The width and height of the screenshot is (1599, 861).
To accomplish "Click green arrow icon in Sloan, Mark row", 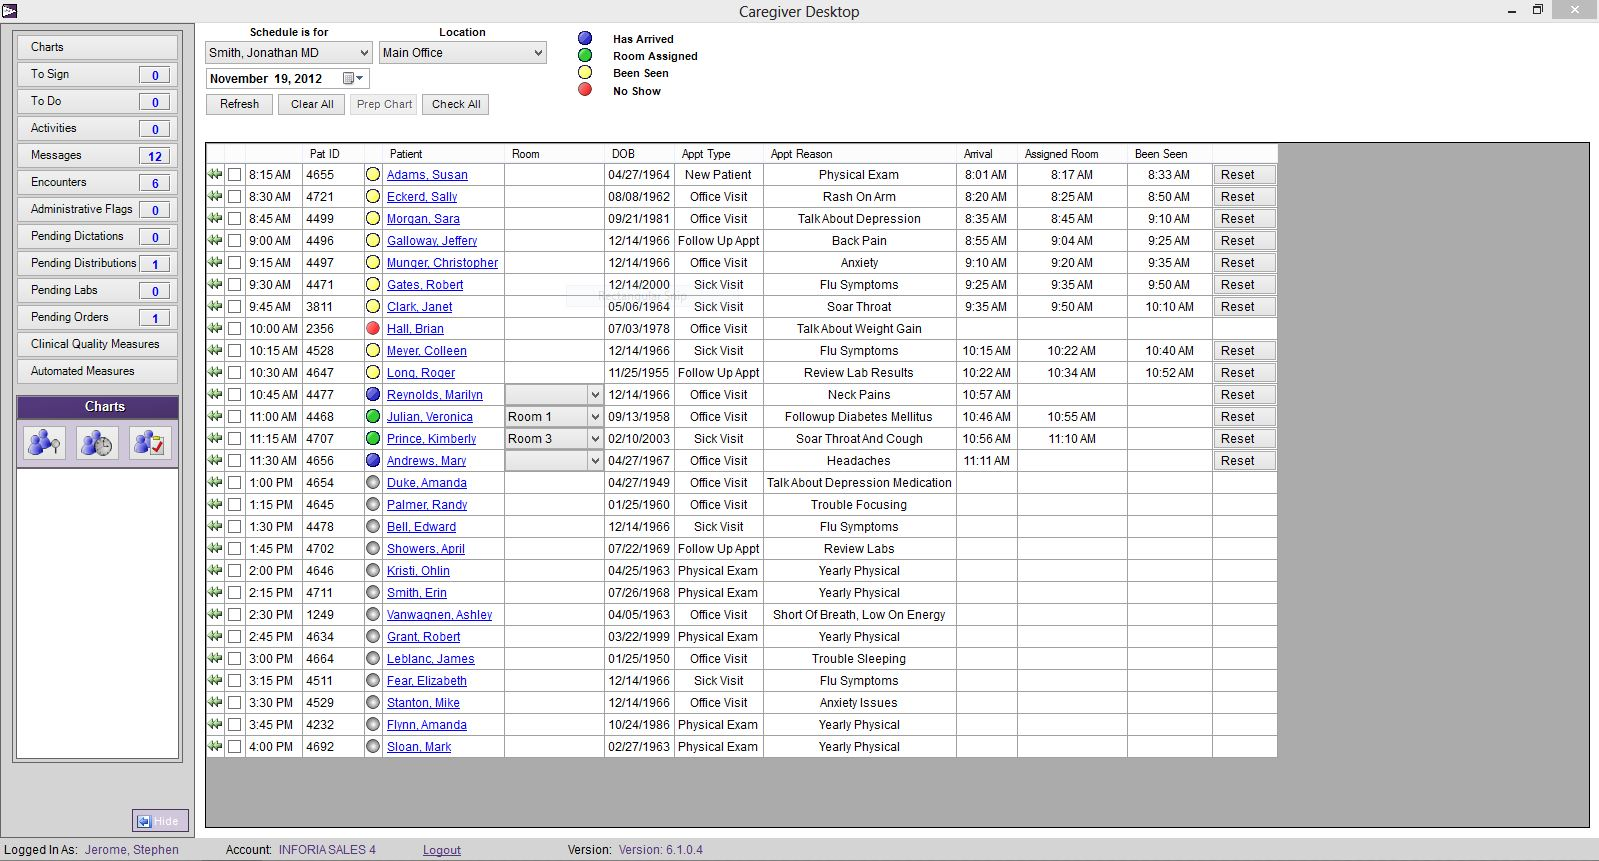I will click(215, 746).
